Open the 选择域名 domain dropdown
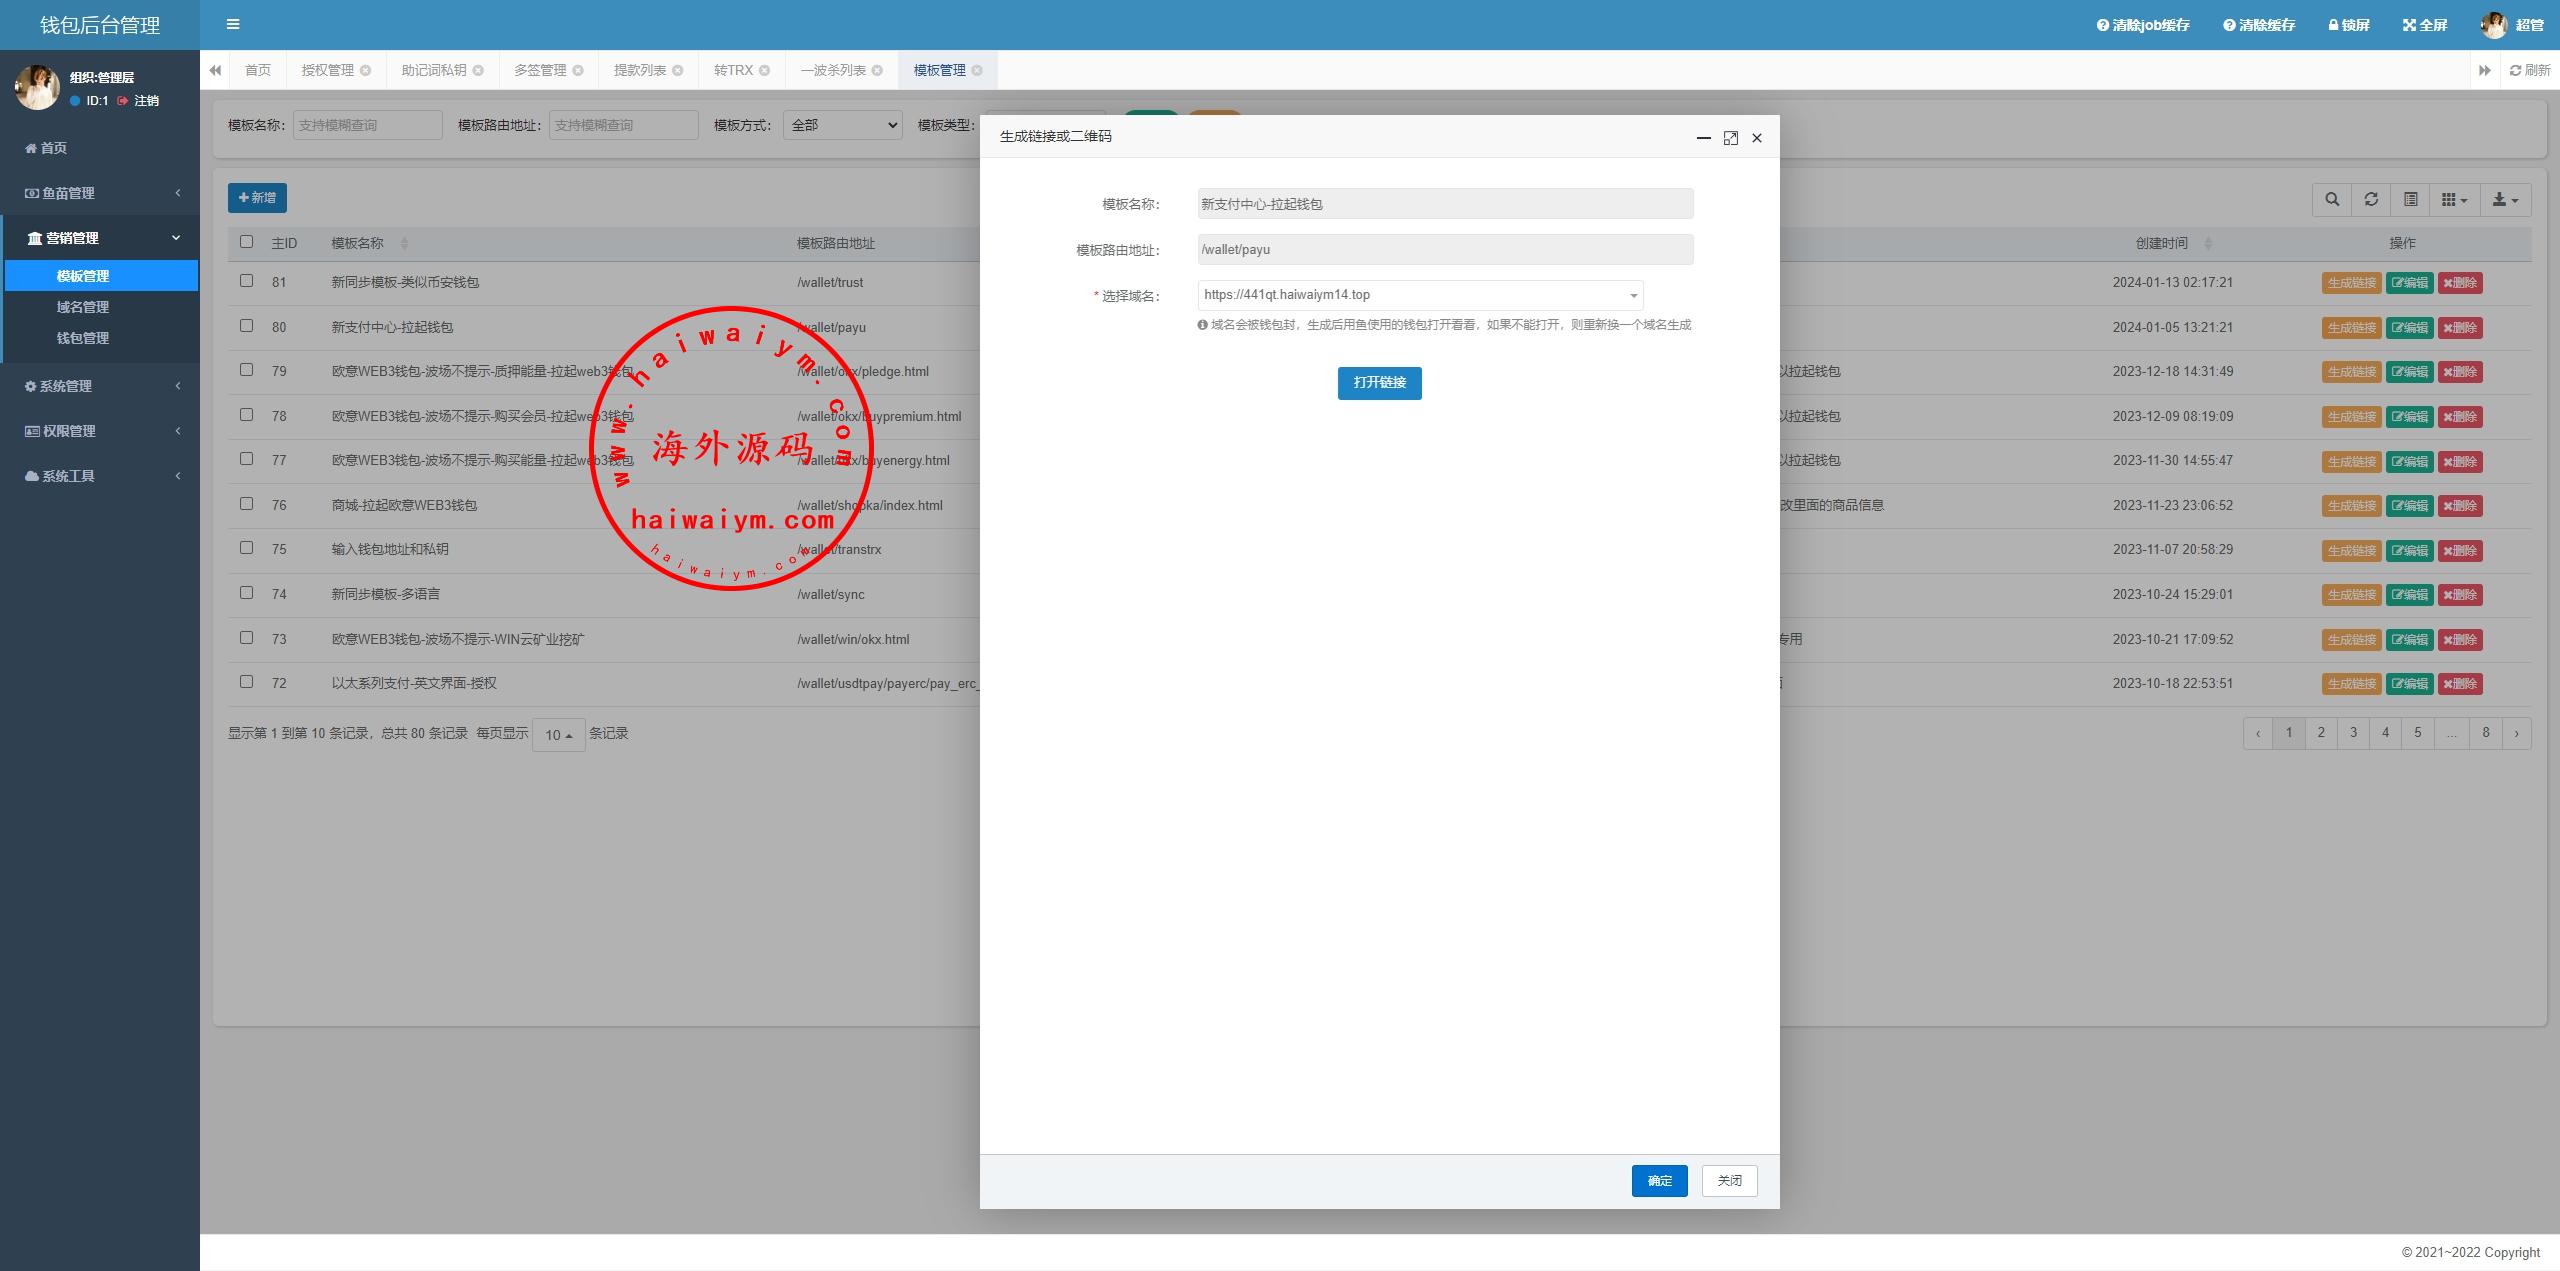This screenshot has width=2560, height=1271. coord(1420,295)
